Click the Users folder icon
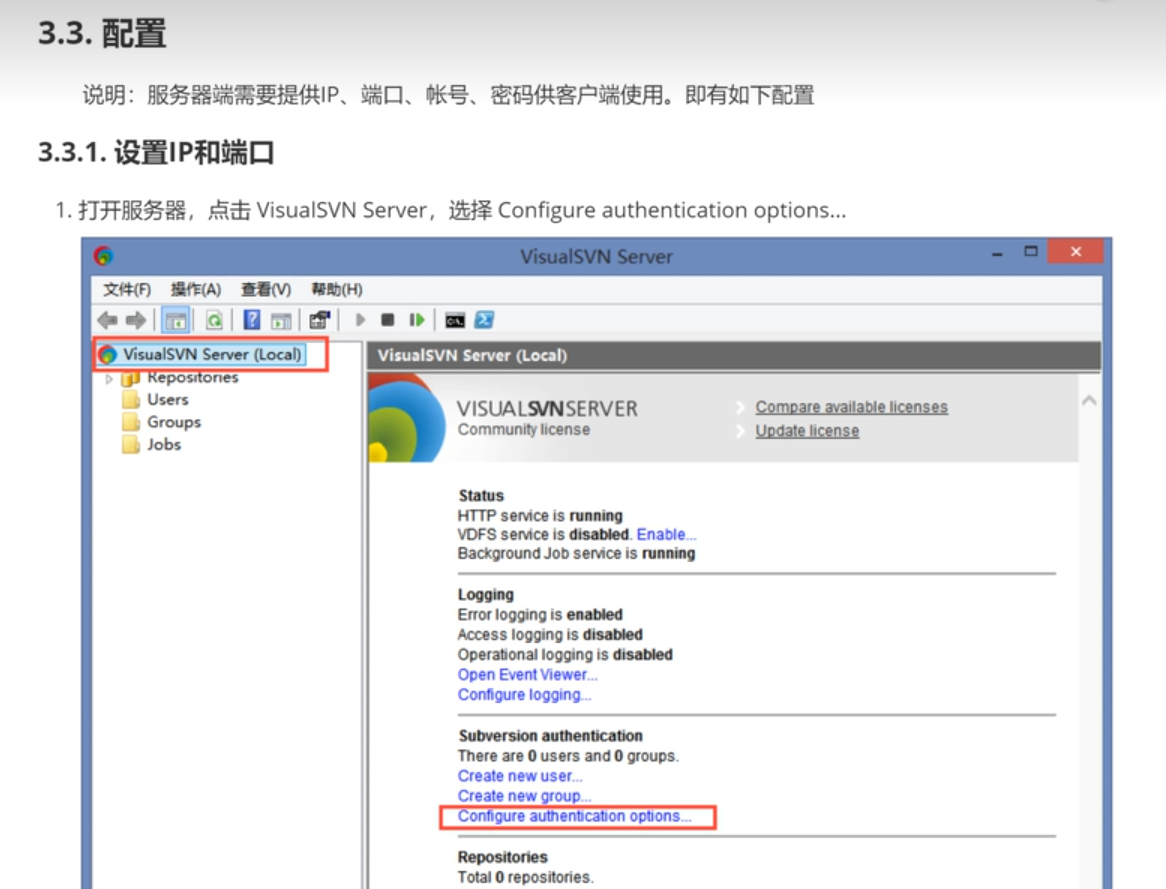This screenshot has height=889, width=1166. 131,400
